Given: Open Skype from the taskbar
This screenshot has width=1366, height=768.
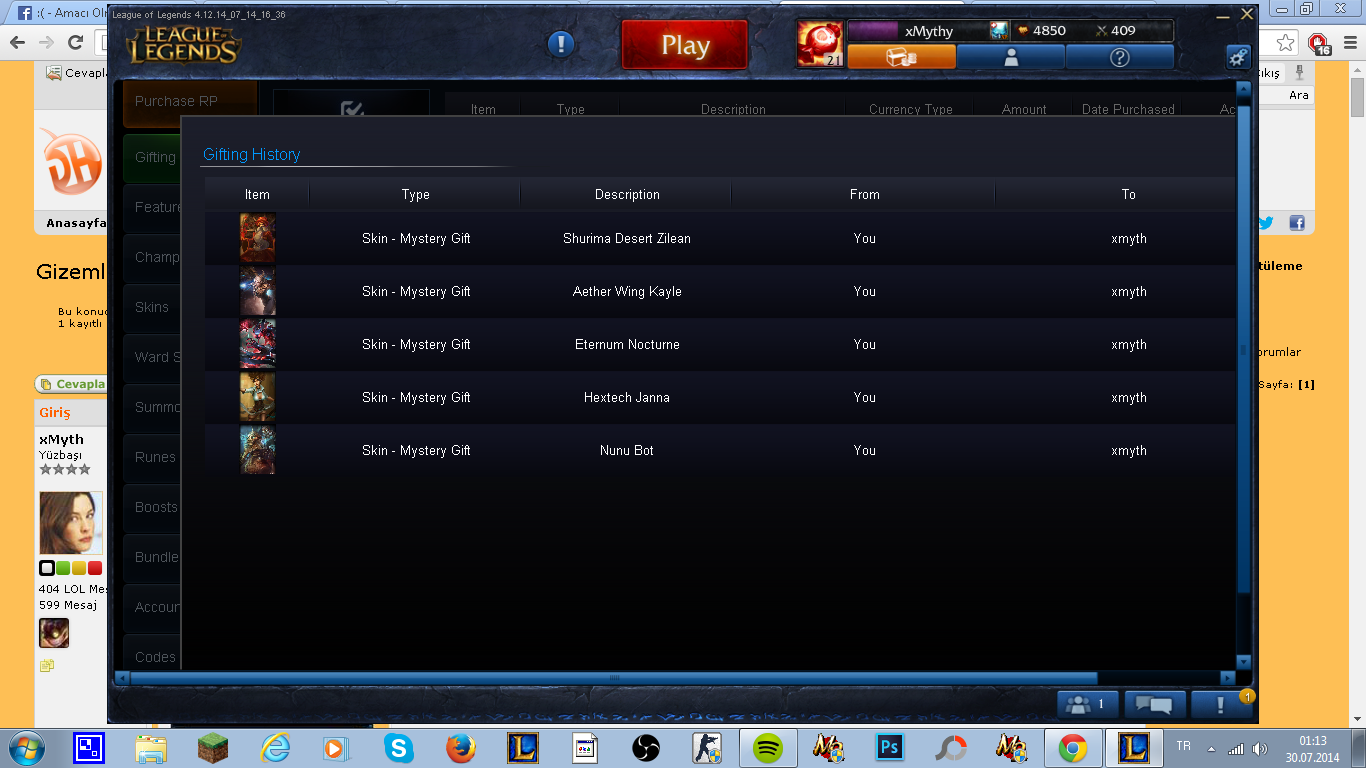Looking at the screenshot, I should point(399,748).
